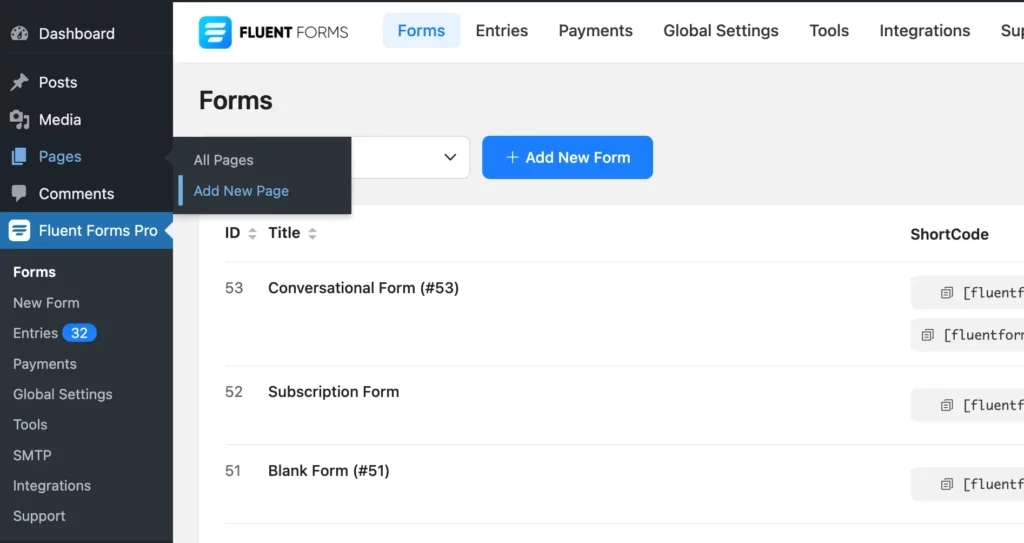This screenshot has width=1024, height=543.
Task: Open the Global Settings tab
Action: (x=721, y=31)
